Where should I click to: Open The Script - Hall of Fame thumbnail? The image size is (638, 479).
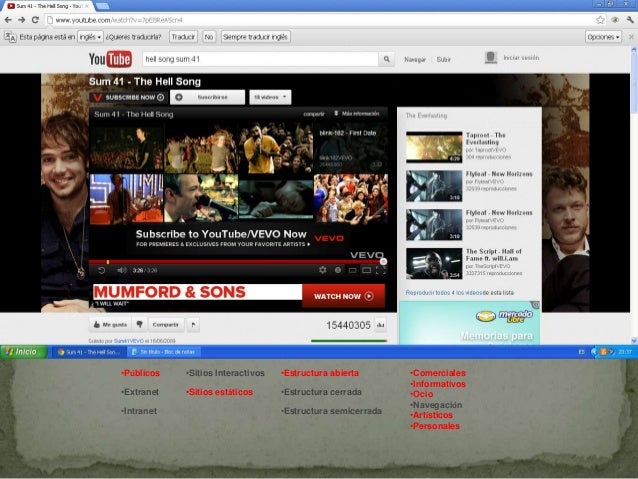(x=434, y=264)
